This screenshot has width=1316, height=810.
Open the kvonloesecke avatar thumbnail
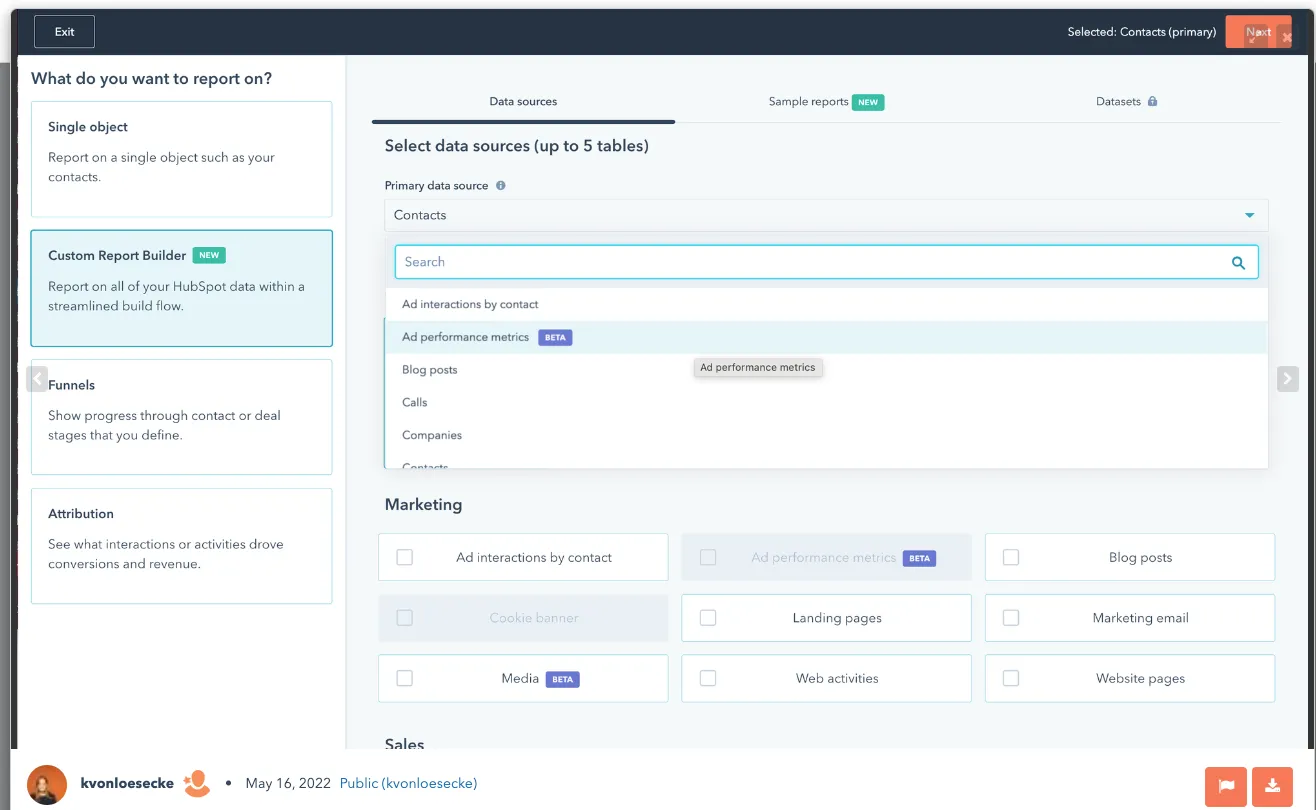[x=46, y=783]
